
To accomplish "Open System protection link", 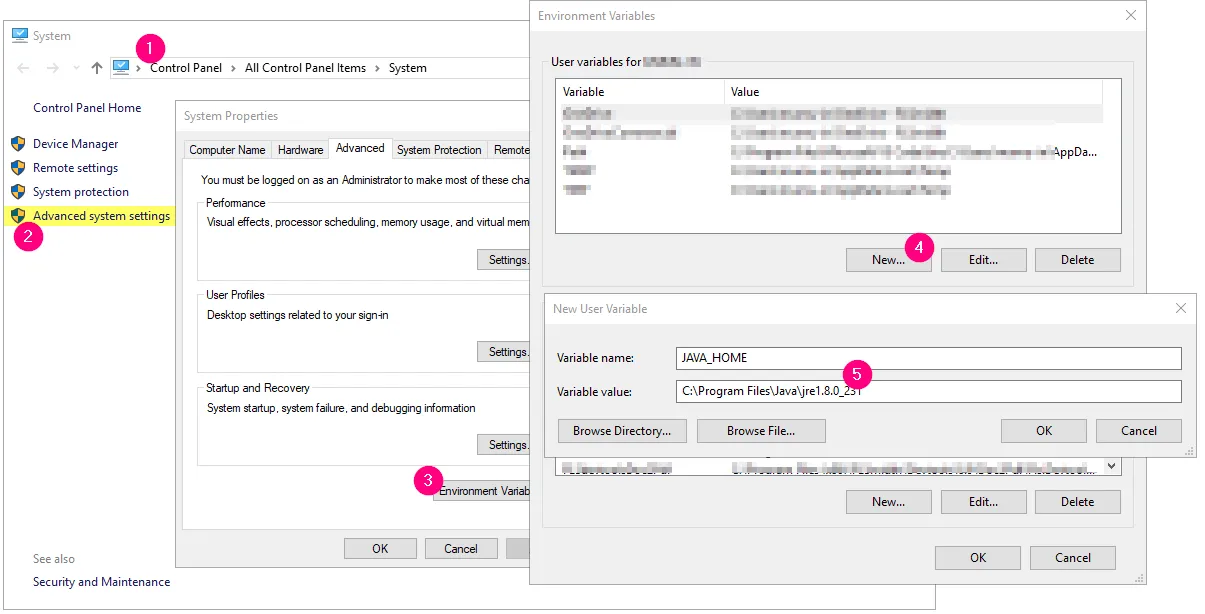I will tap(81, 192).
